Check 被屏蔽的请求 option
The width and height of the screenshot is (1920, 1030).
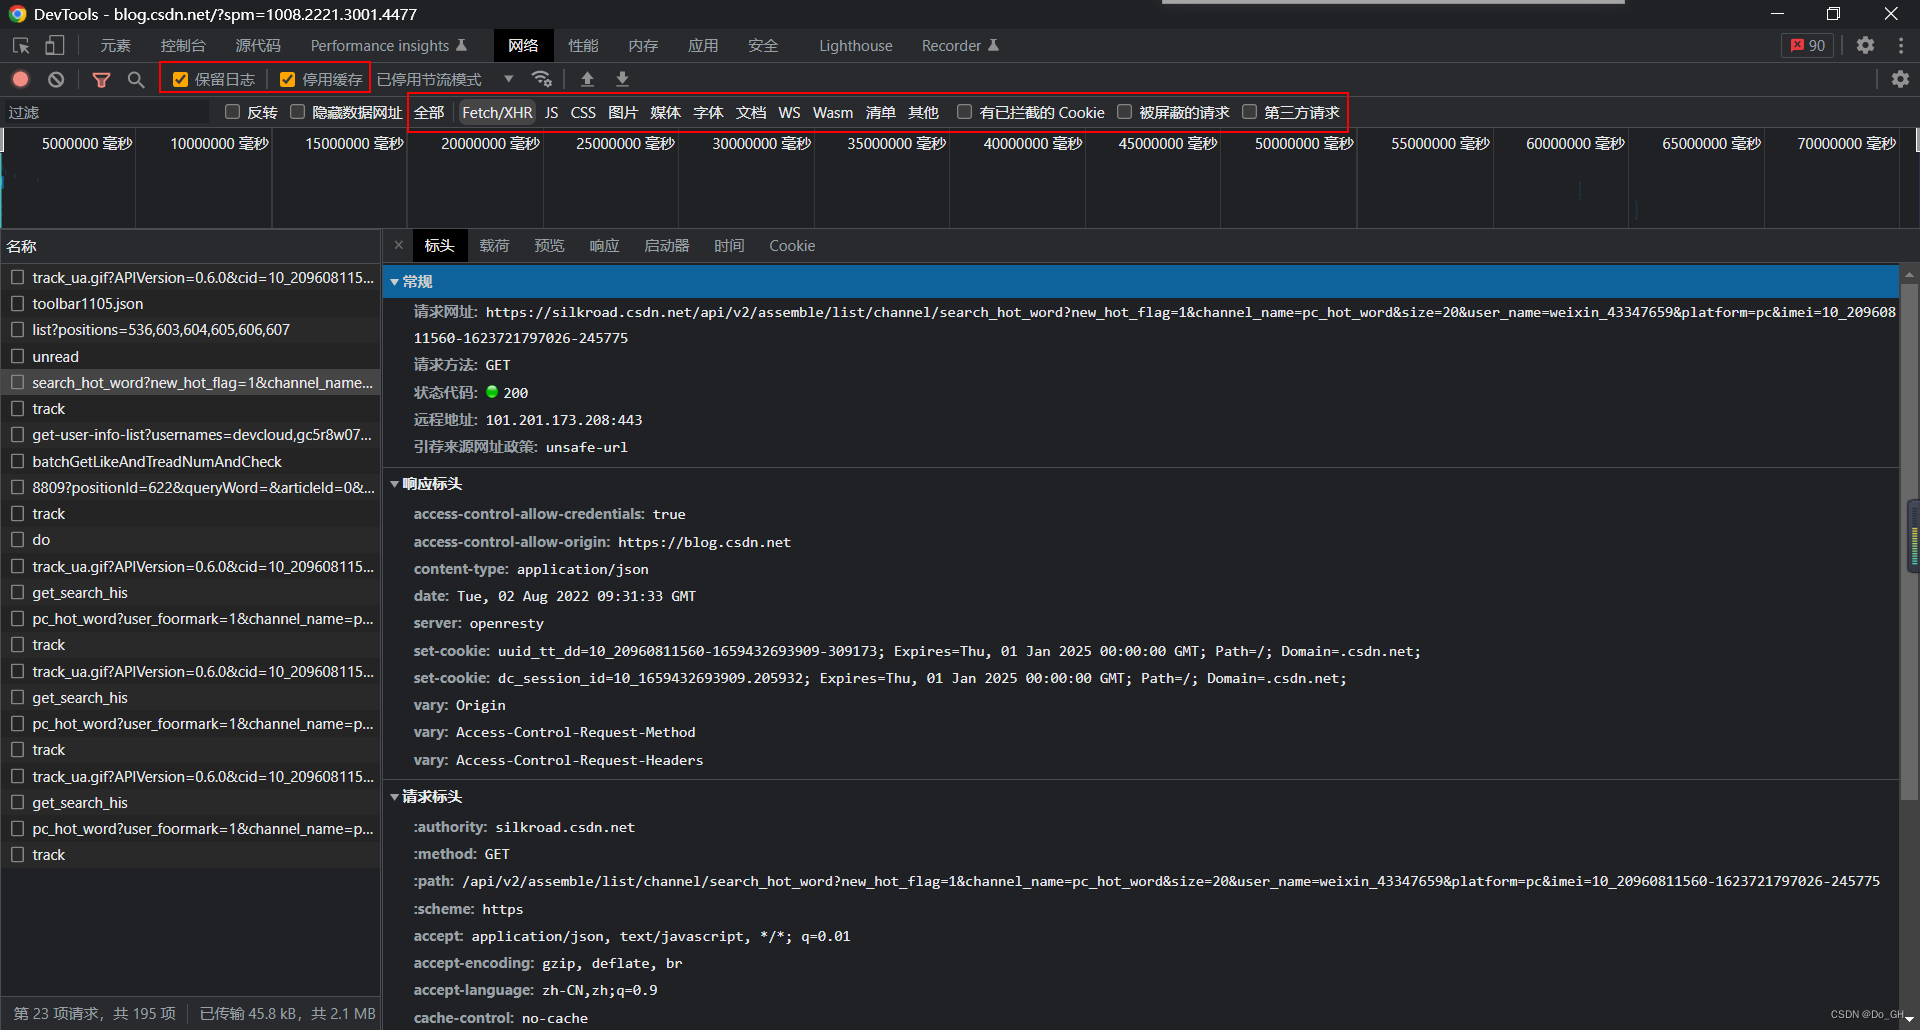[x=1124, y=112]
